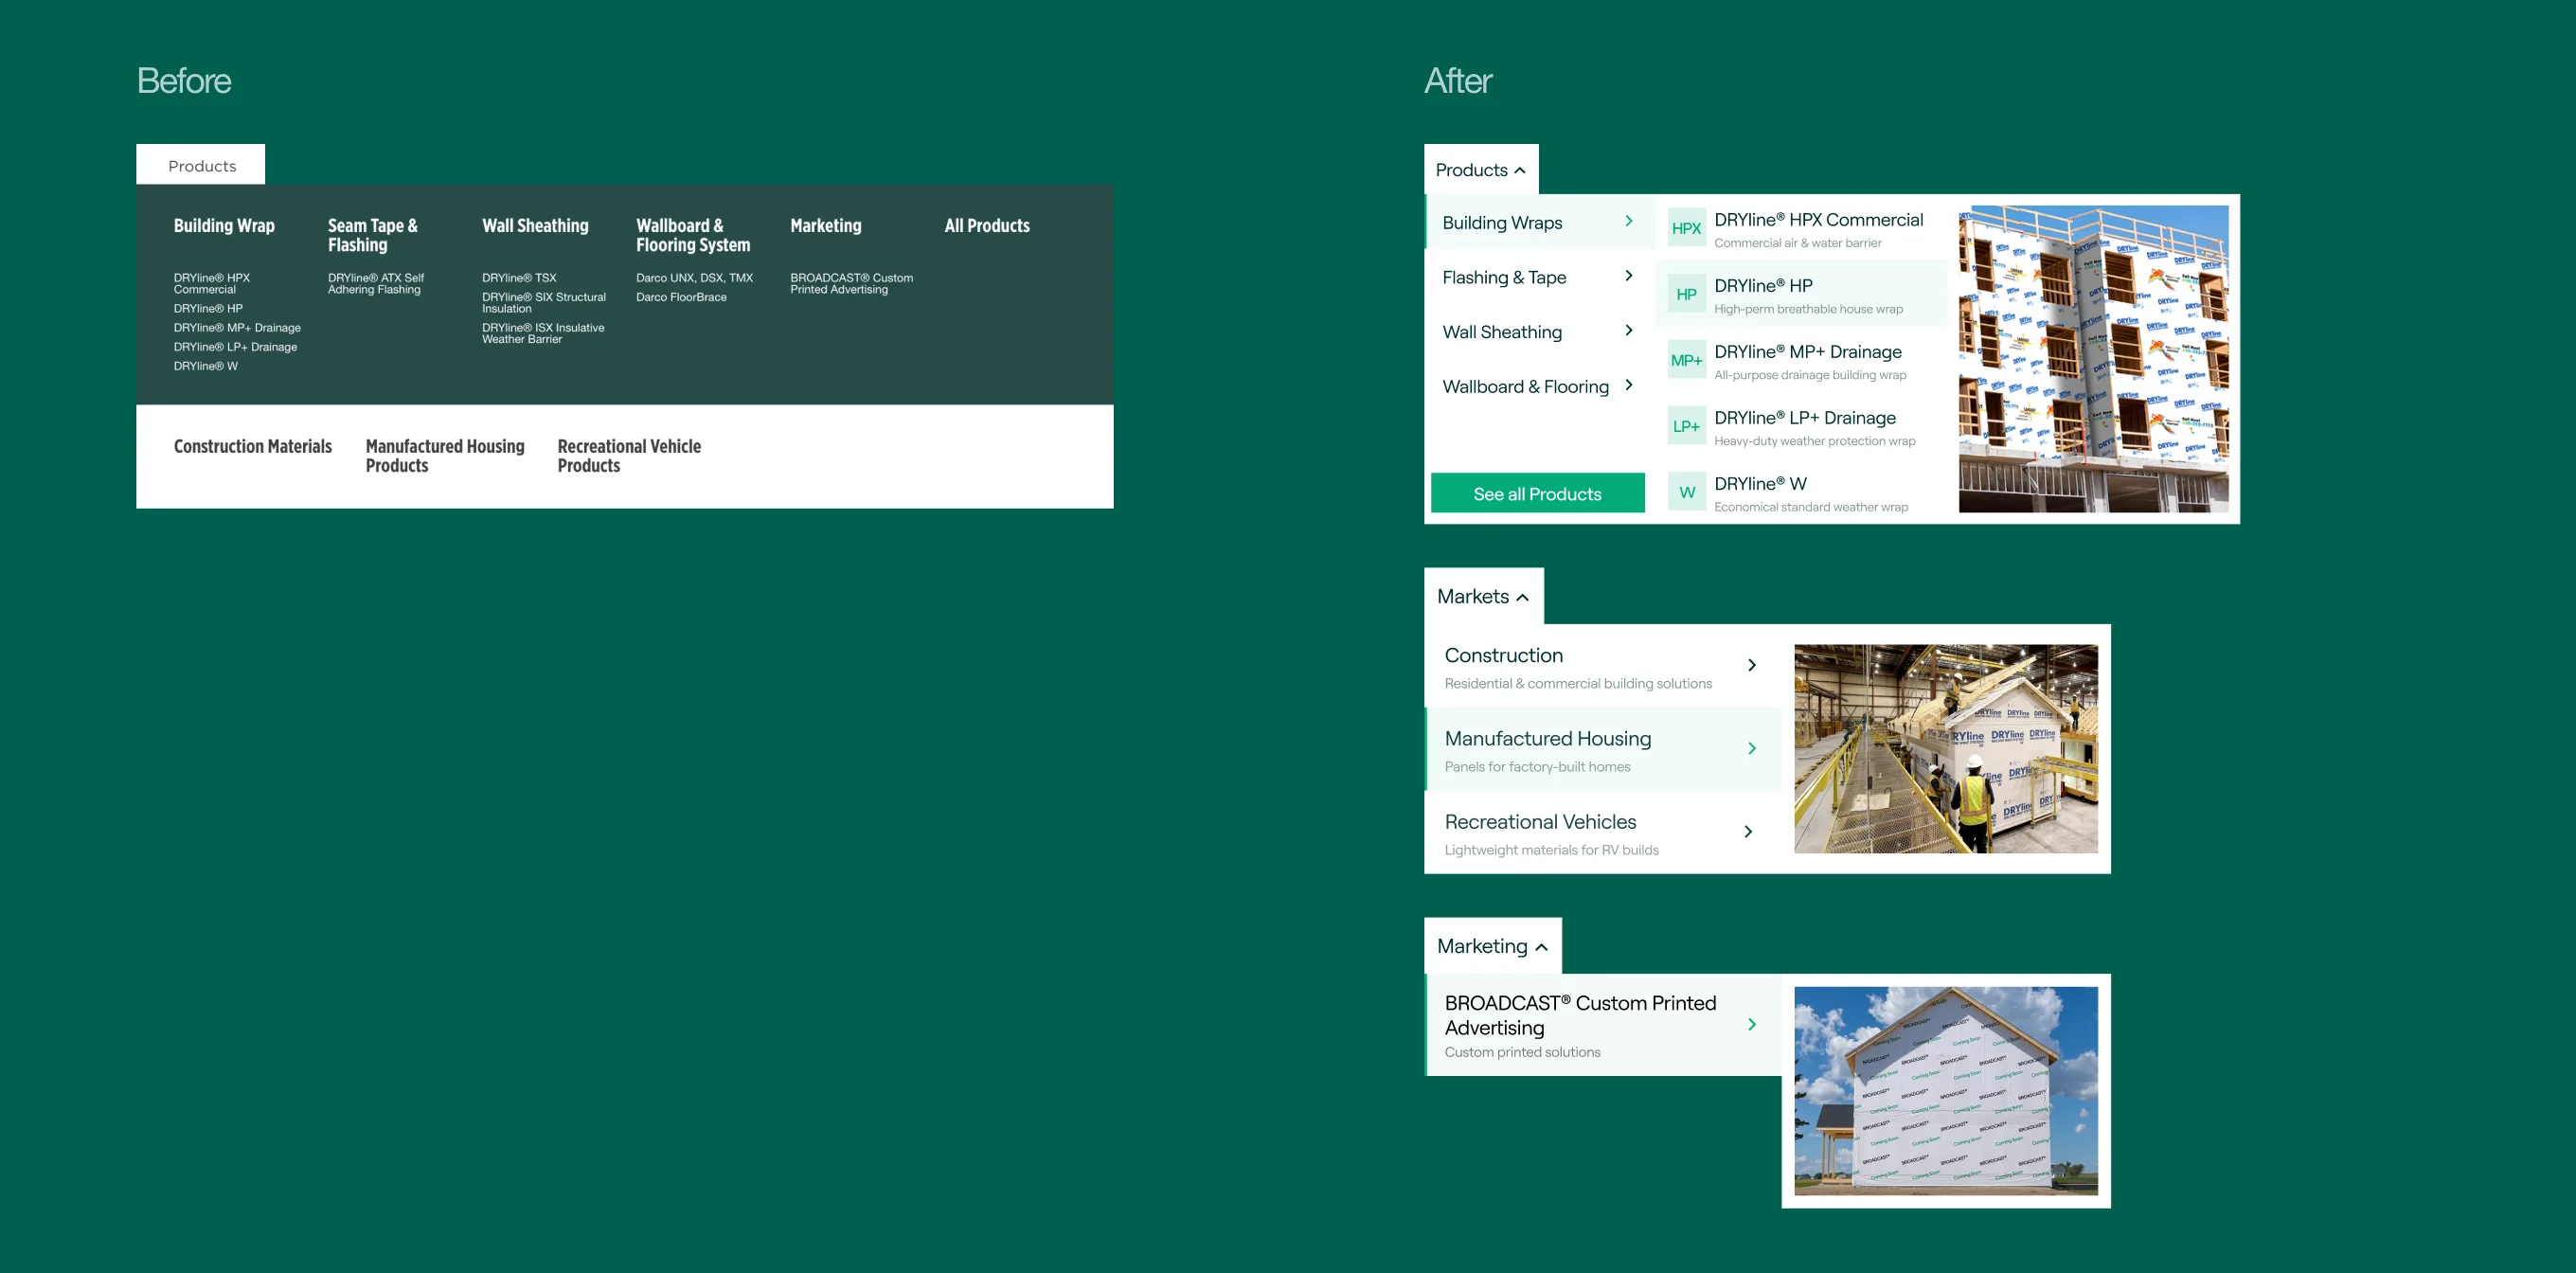
Task: Click the building wrap construction site image
Action: tap(2093, 359)
